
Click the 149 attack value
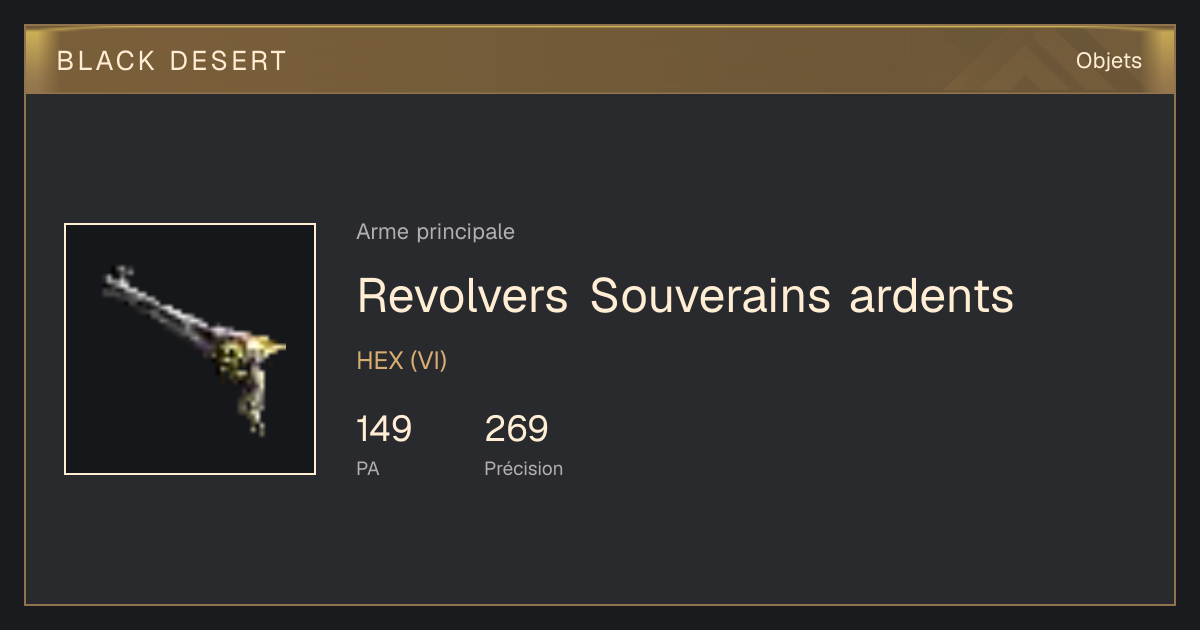(384, 429)
